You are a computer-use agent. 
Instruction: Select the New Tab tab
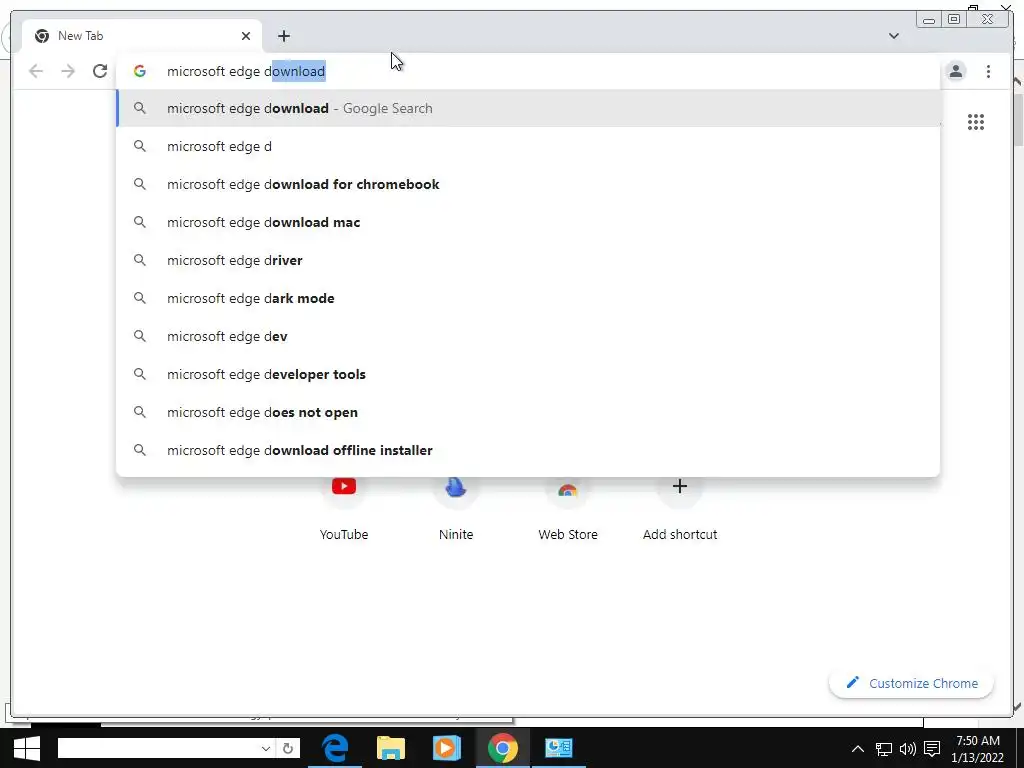coord(142,36)
